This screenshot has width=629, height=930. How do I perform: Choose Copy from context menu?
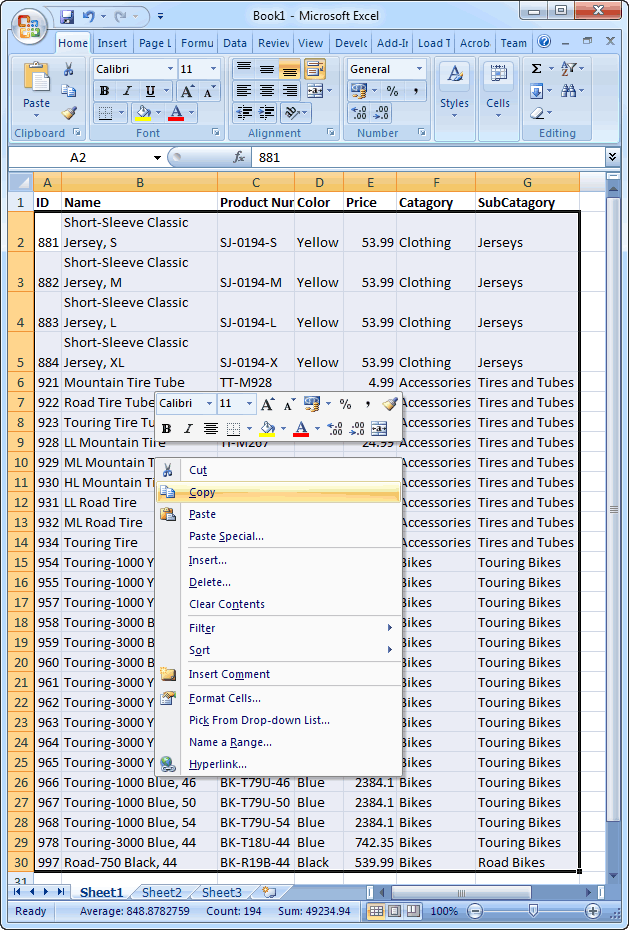pyautogui.click(x=278, y=492)
